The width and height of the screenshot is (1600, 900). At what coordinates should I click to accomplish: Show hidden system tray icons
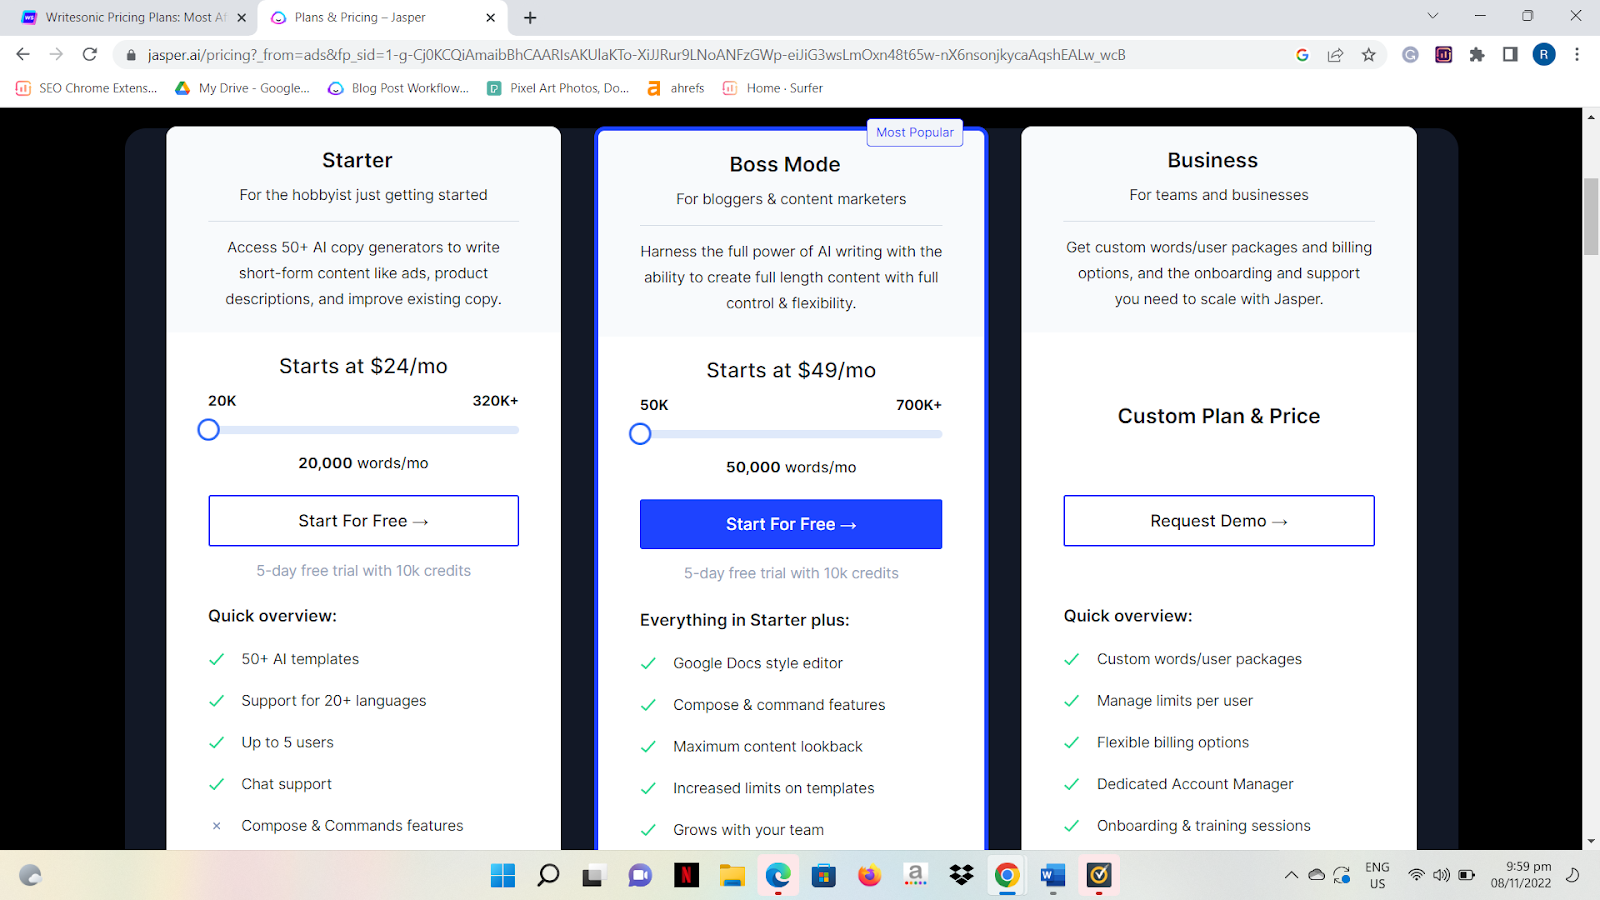[x=1291, y=876]
